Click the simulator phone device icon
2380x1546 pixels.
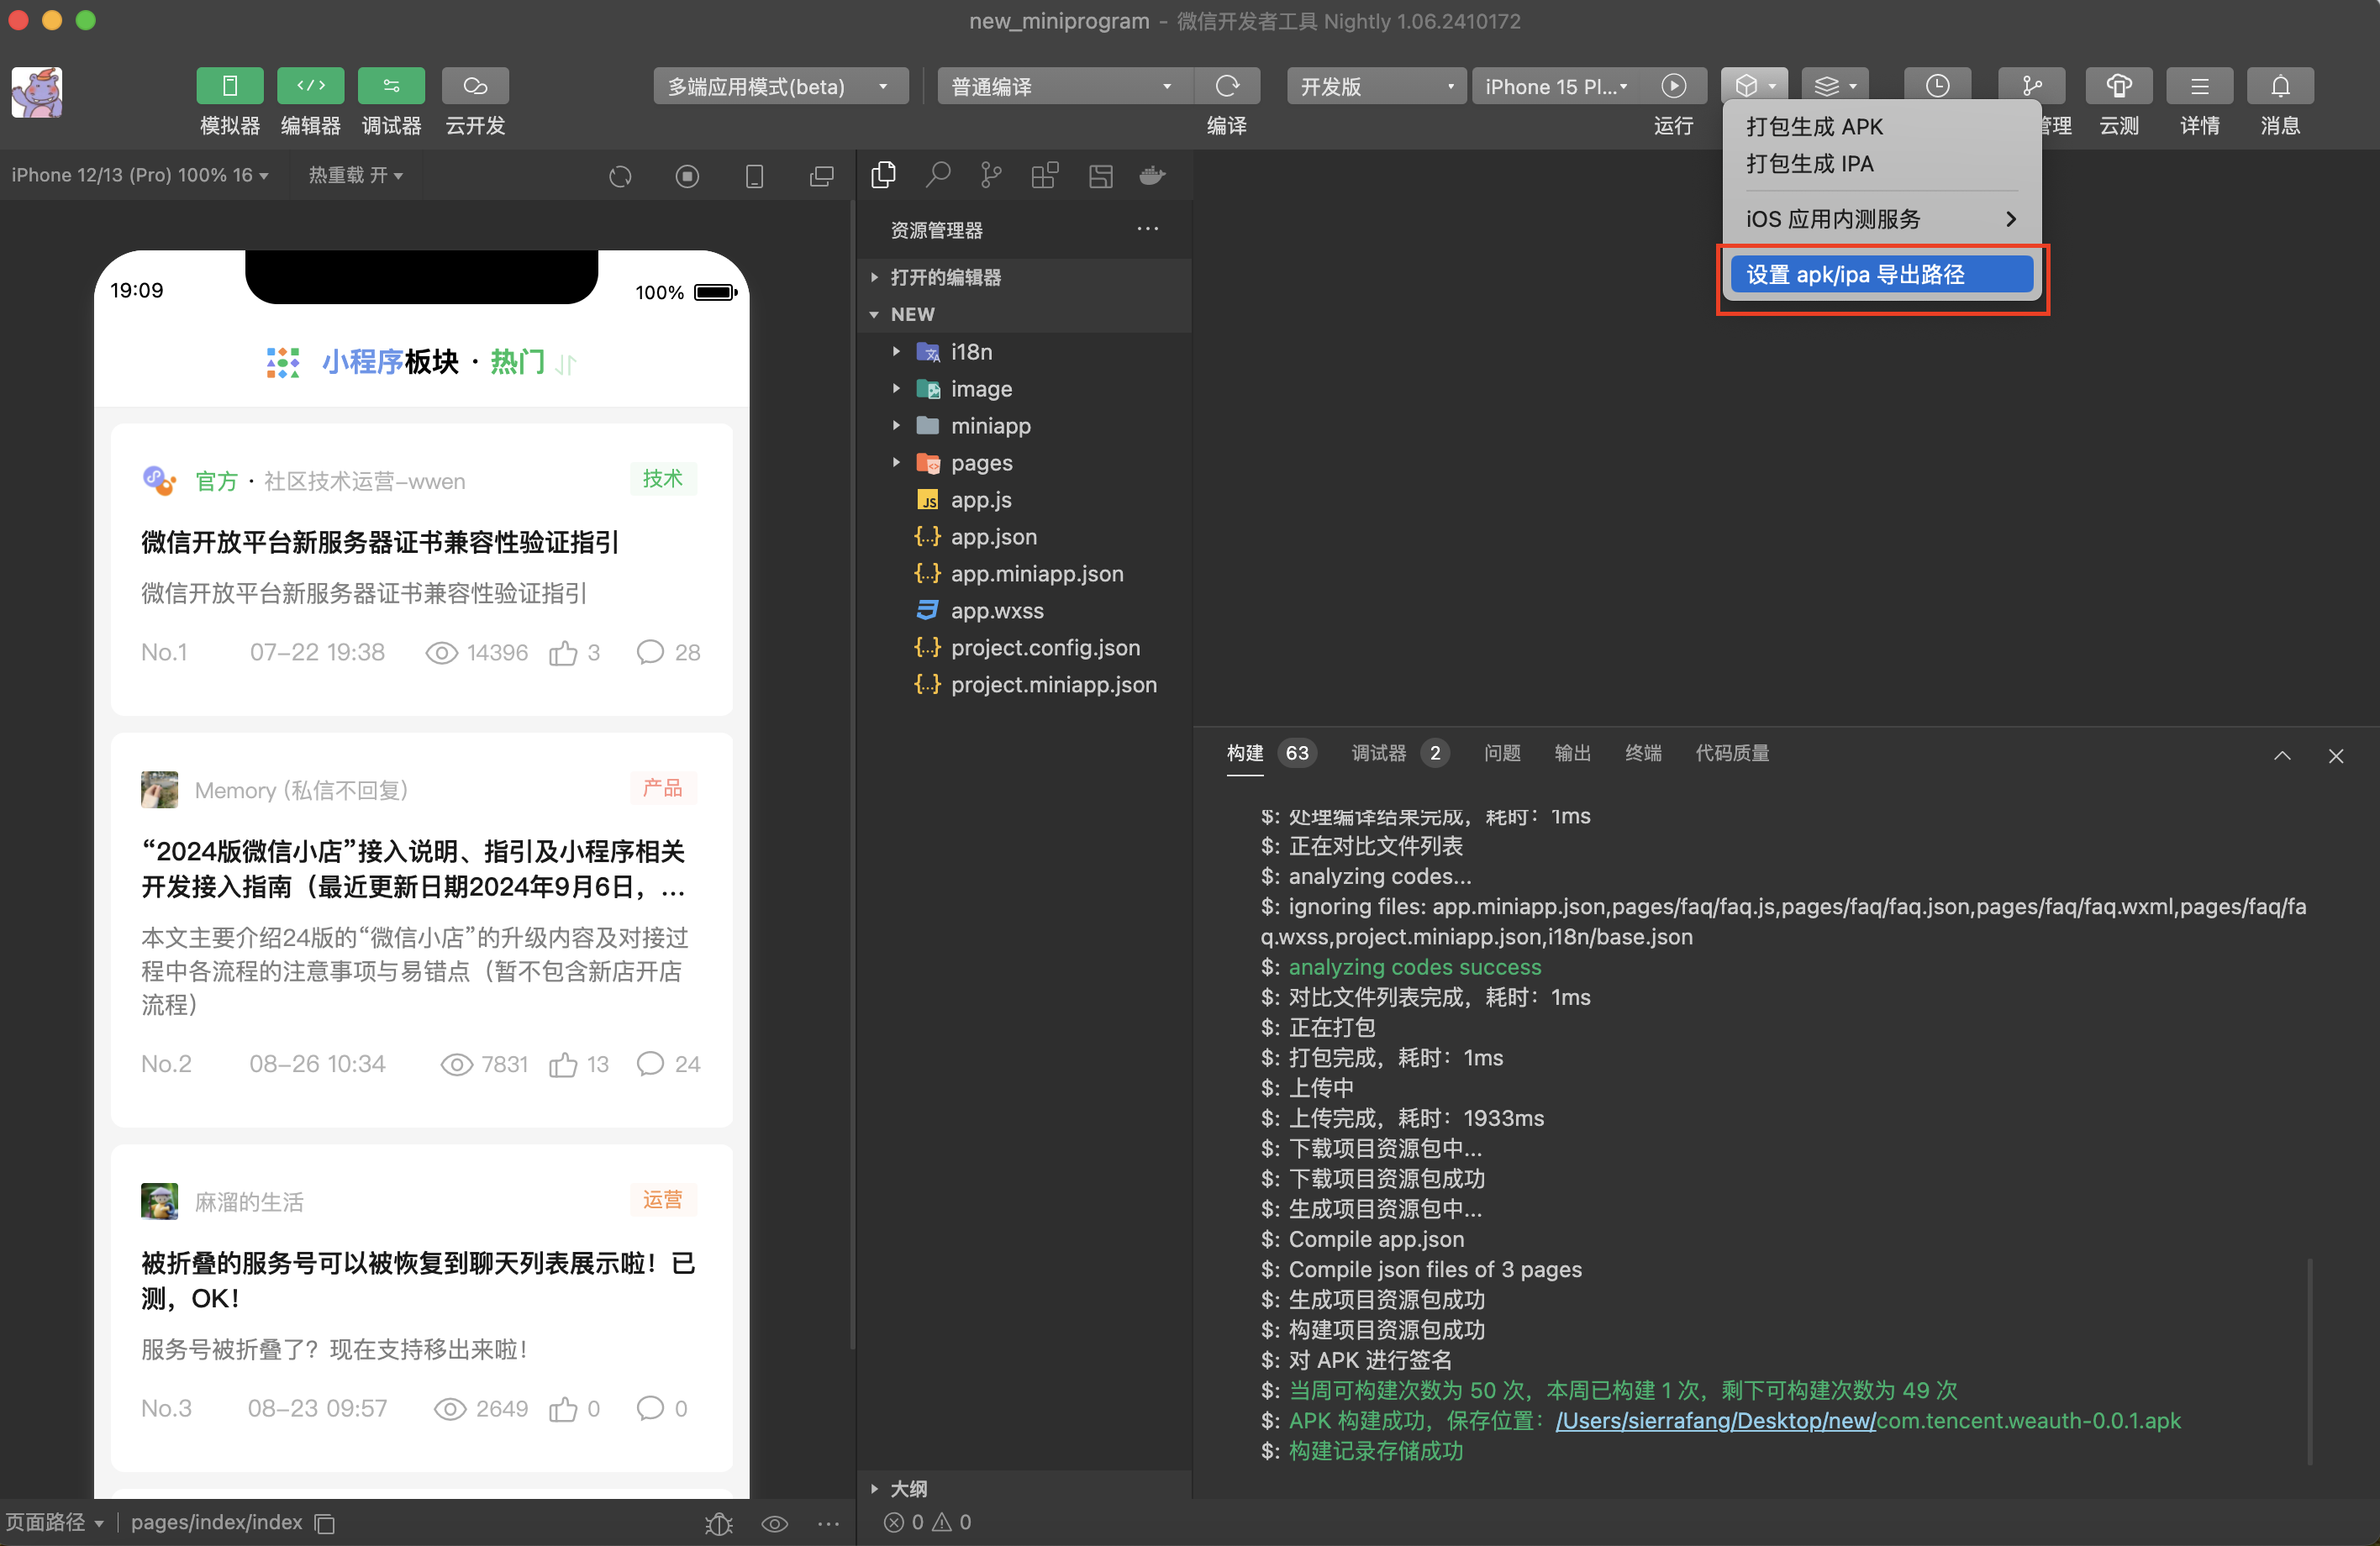click(x=755, y=176)
